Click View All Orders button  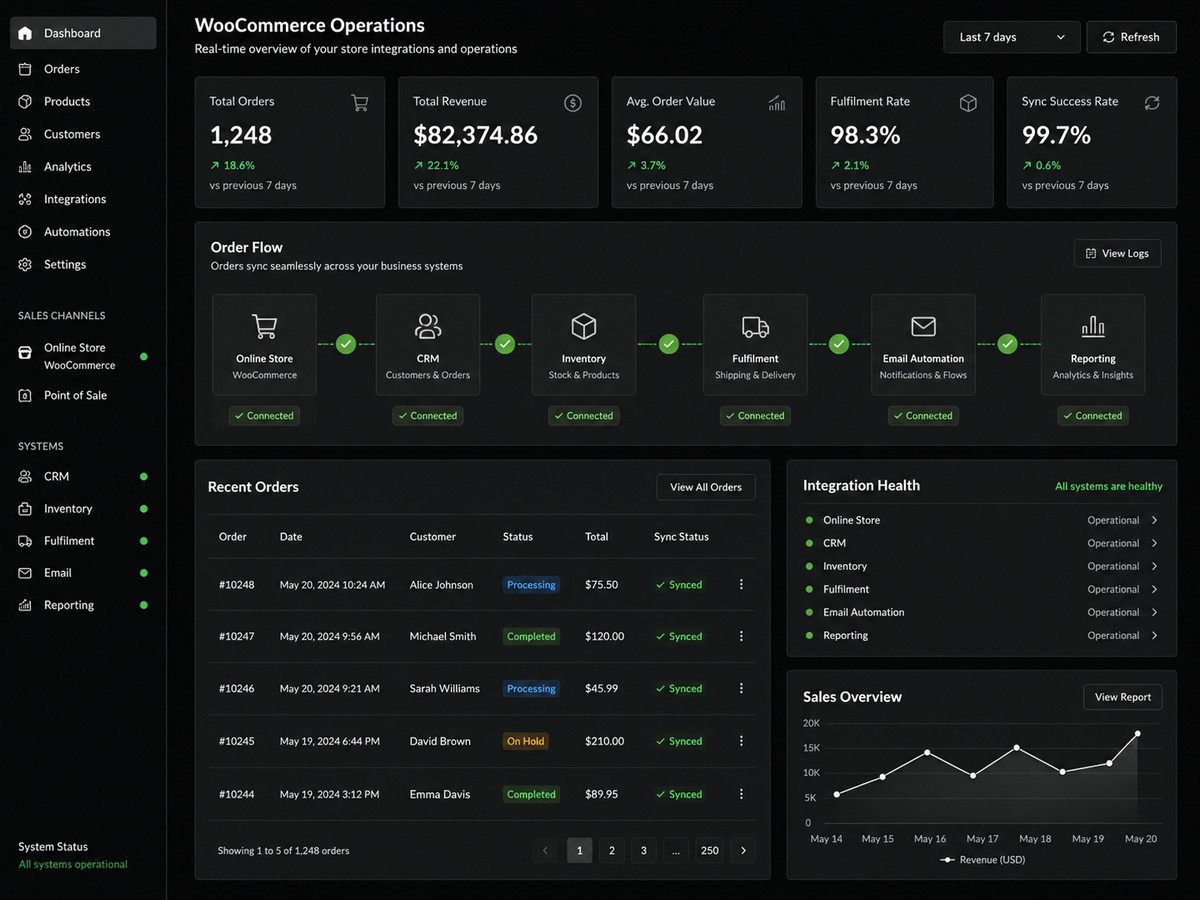(x=706, y=487)
